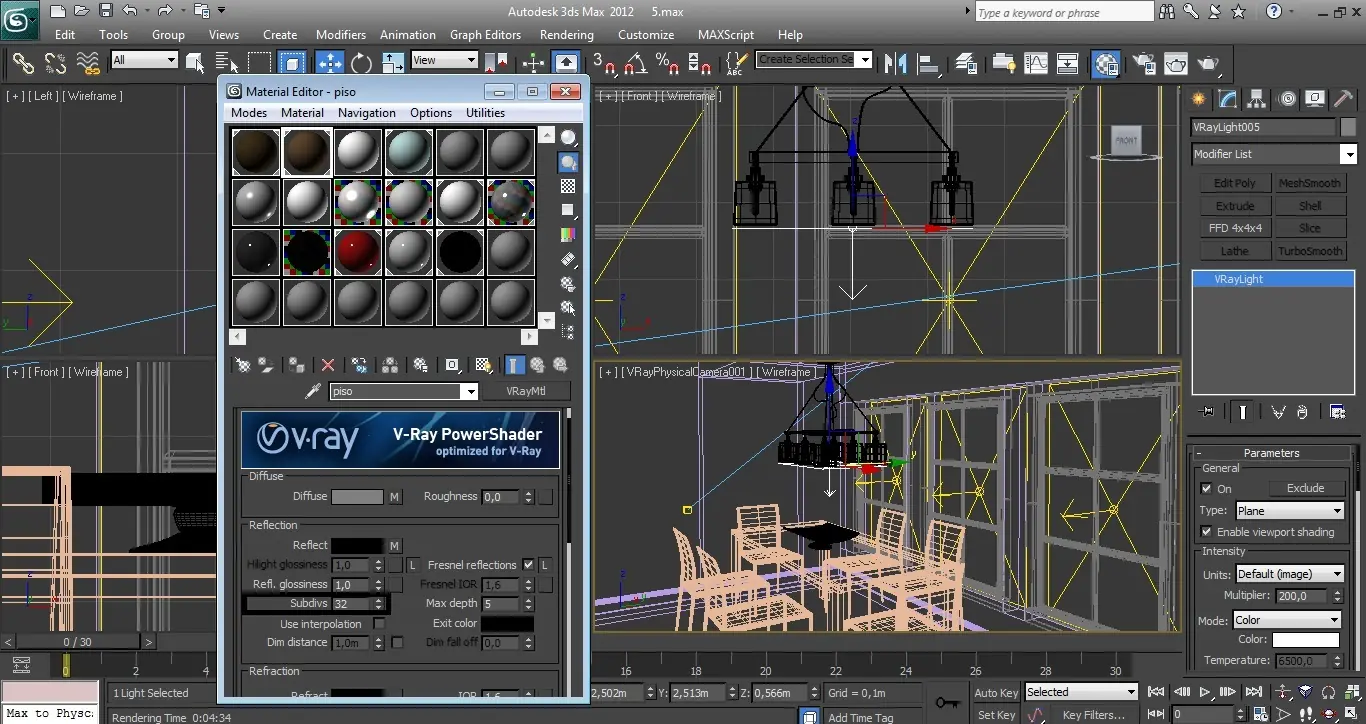Click the Reflect color swatch
1366x724 pixels.
coord(357,545)
